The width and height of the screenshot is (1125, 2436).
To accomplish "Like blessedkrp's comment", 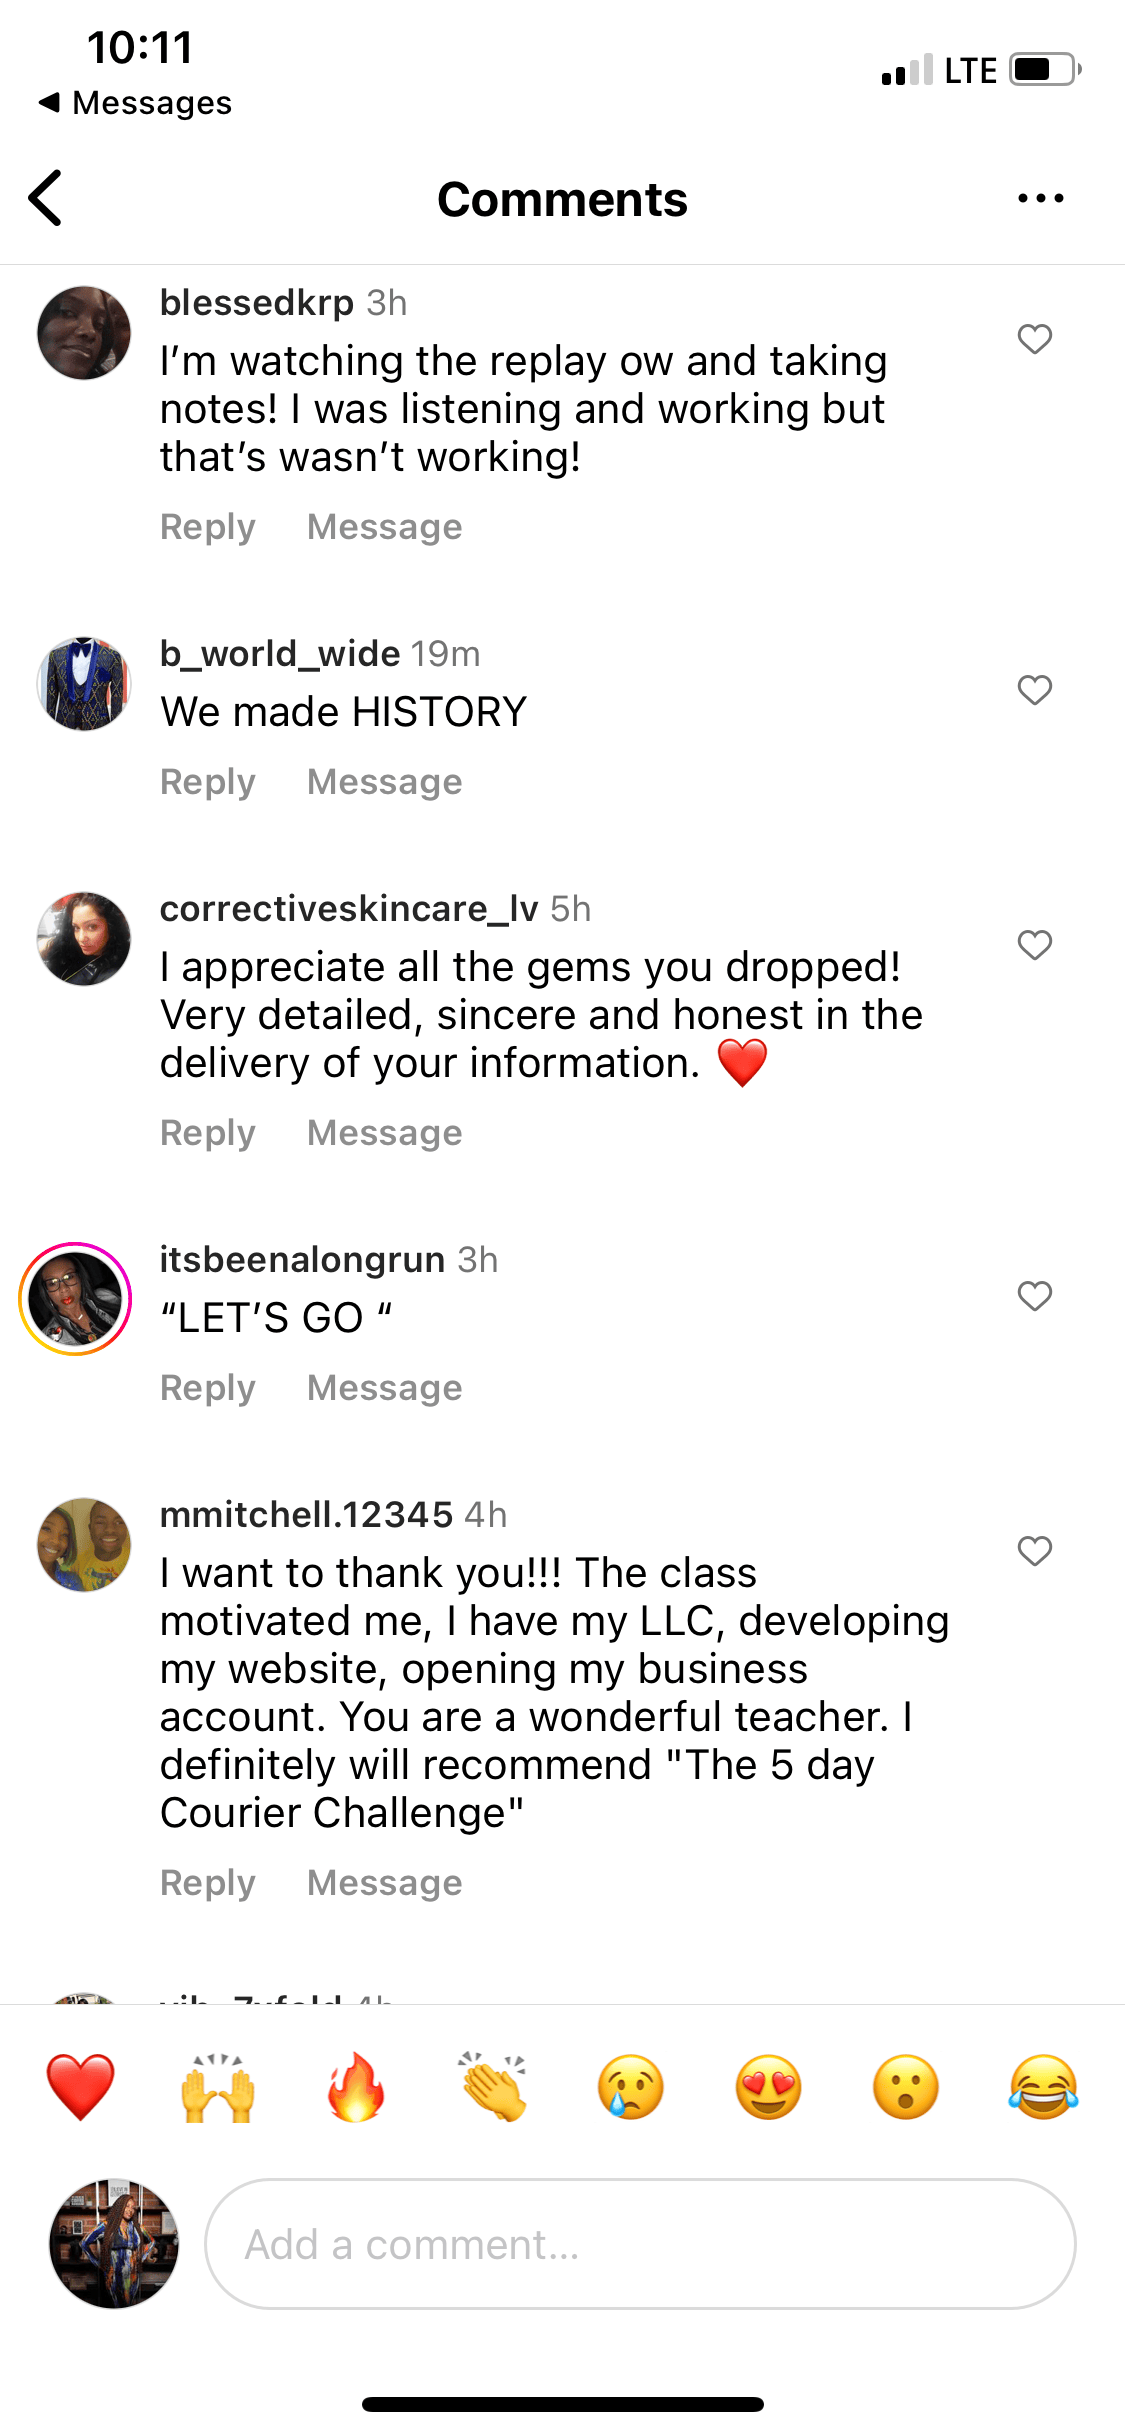I will click(x=1035, y=339).
